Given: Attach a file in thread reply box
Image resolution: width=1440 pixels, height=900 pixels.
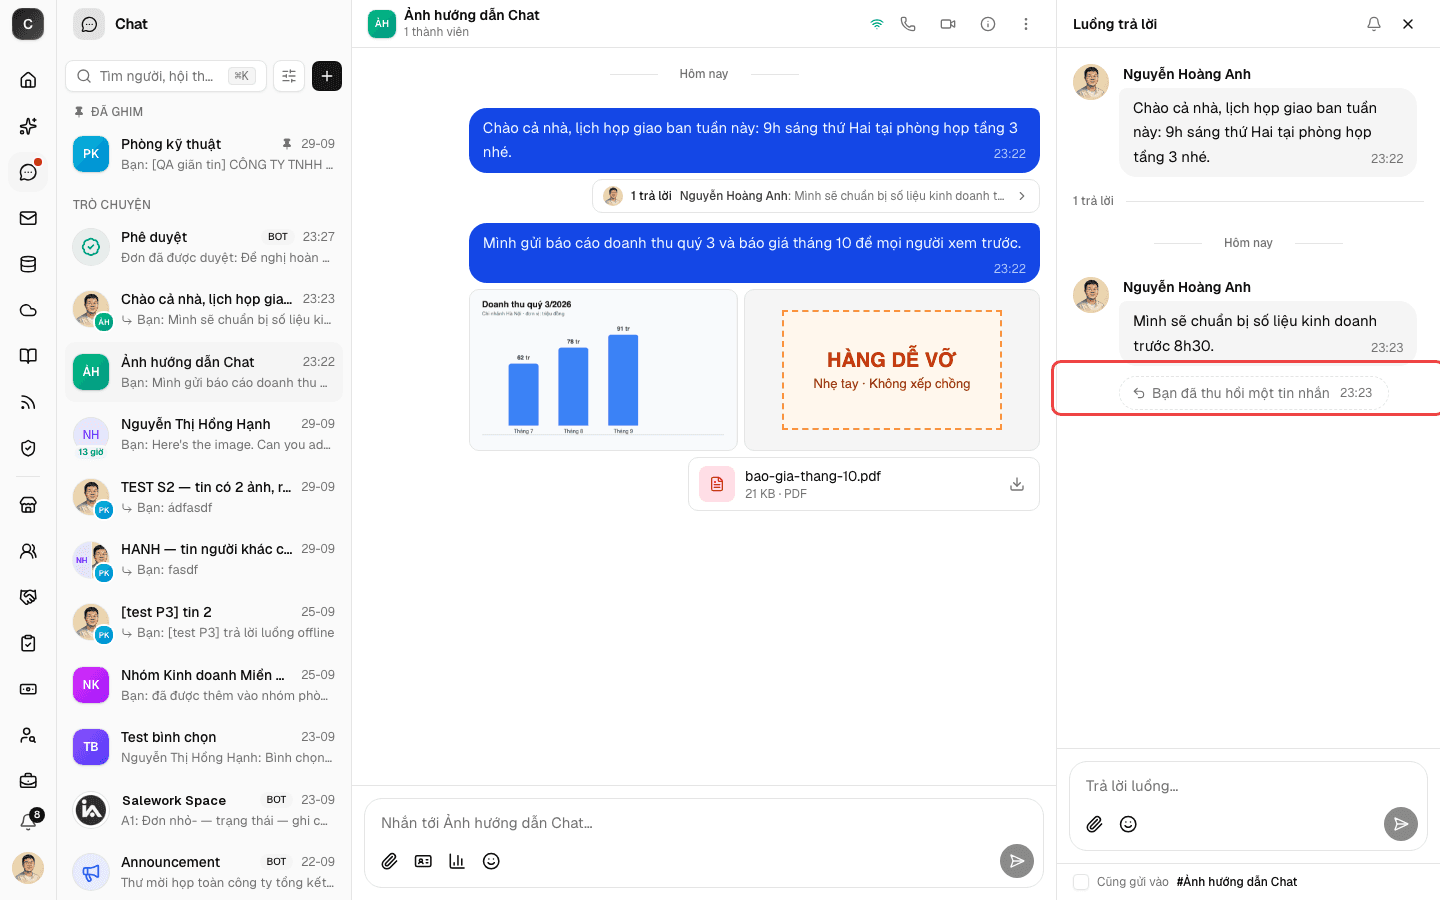Looking at the screenshot, I should 1095,824.
